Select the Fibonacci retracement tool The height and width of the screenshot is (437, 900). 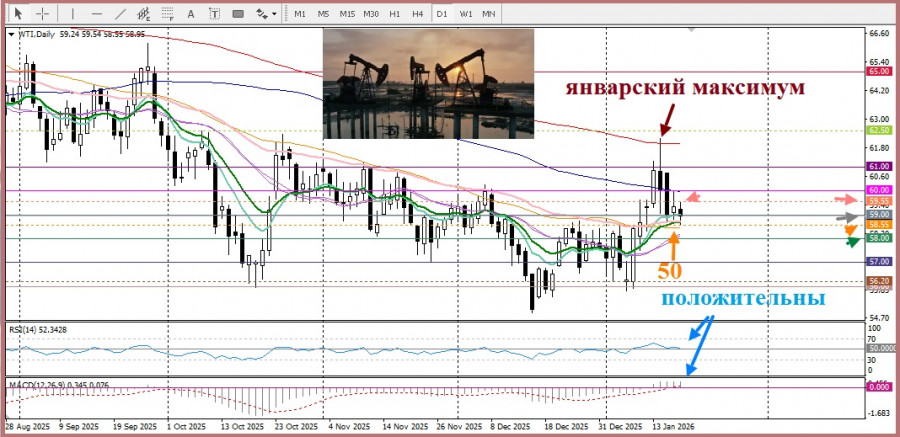pos(168,13)
